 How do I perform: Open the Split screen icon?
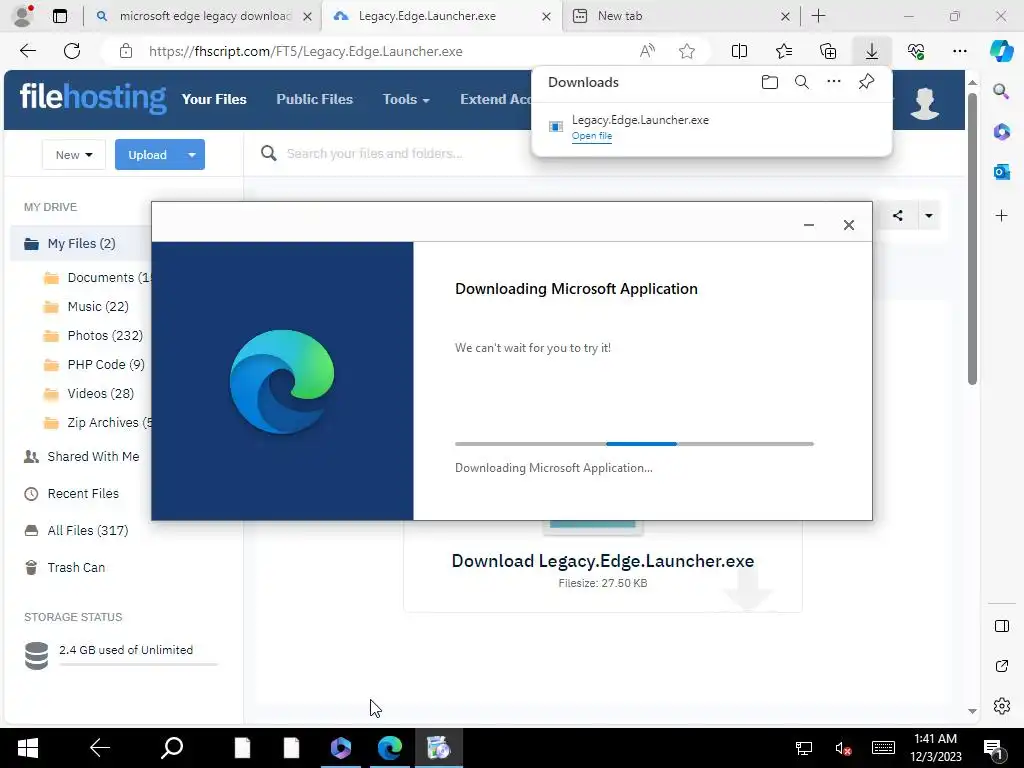pos(739,51)
